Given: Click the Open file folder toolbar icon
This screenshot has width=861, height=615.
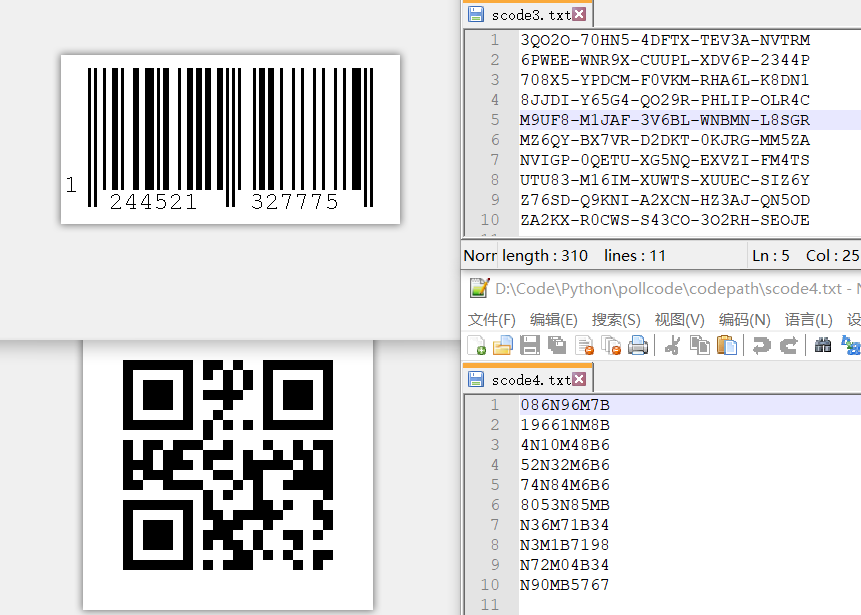Looking at the screenshot, I should coord(502,345).
